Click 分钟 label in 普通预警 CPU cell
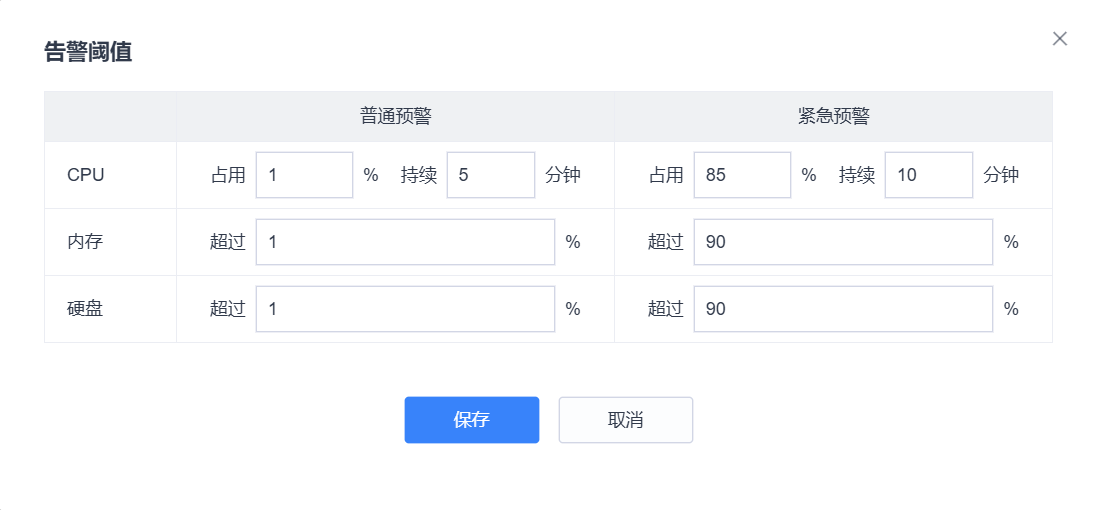Screen dimensions: 1096x510 tap(563, 175)
